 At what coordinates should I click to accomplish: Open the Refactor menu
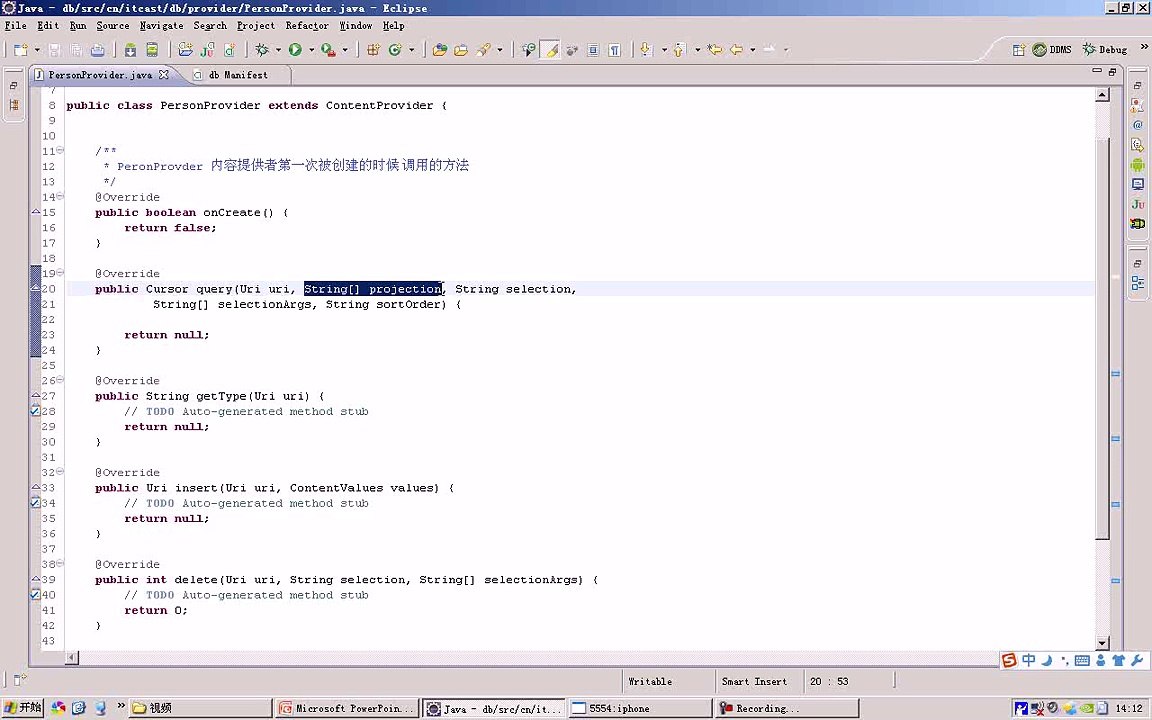(x=307, y=26)
